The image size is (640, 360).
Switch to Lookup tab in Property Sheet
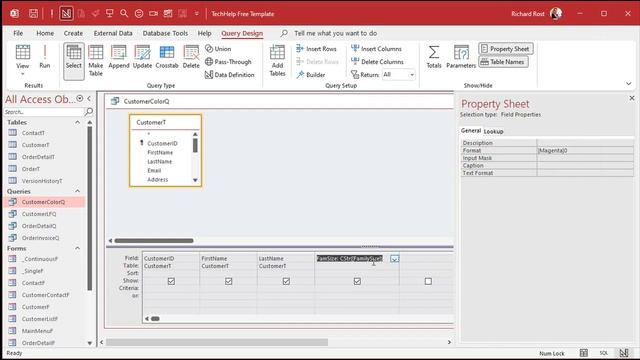pos(493,131)
